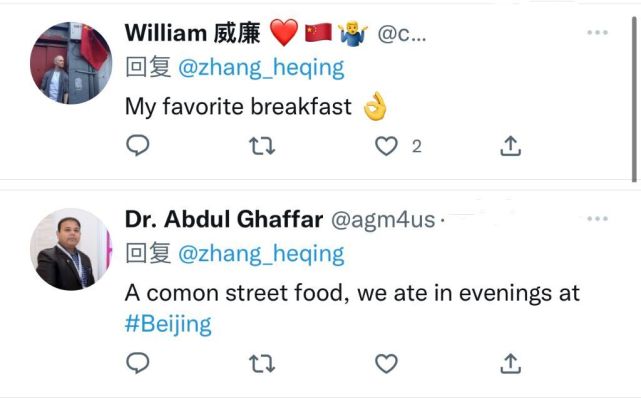View William's profile picture

coord(71,63)
